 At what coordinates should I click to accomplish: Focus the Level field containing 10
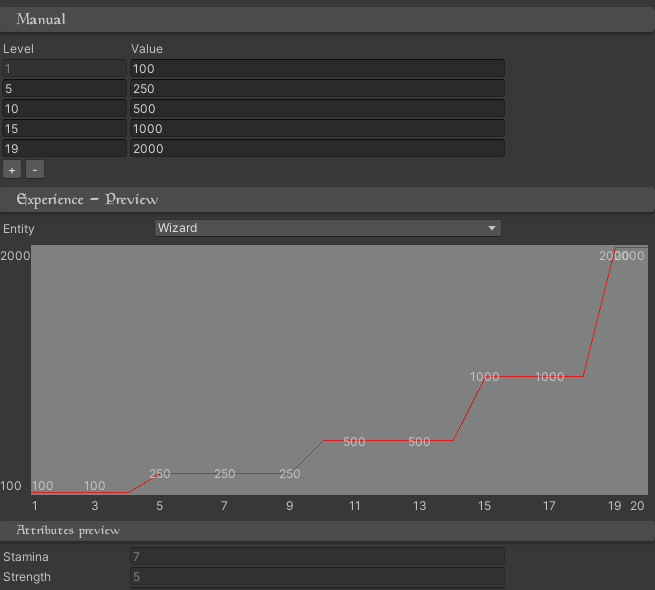click(x=64, y=108)
